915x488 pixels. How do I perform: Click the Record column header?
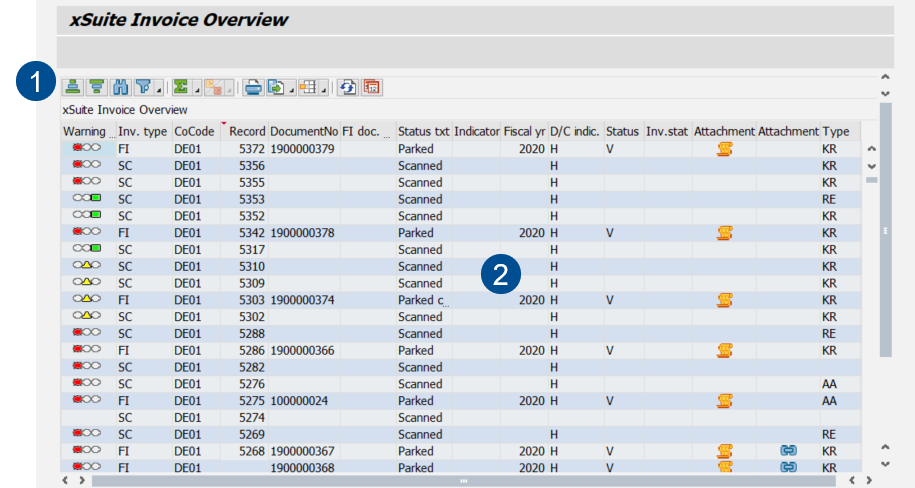pyautogui.click(x=246, y=131)
